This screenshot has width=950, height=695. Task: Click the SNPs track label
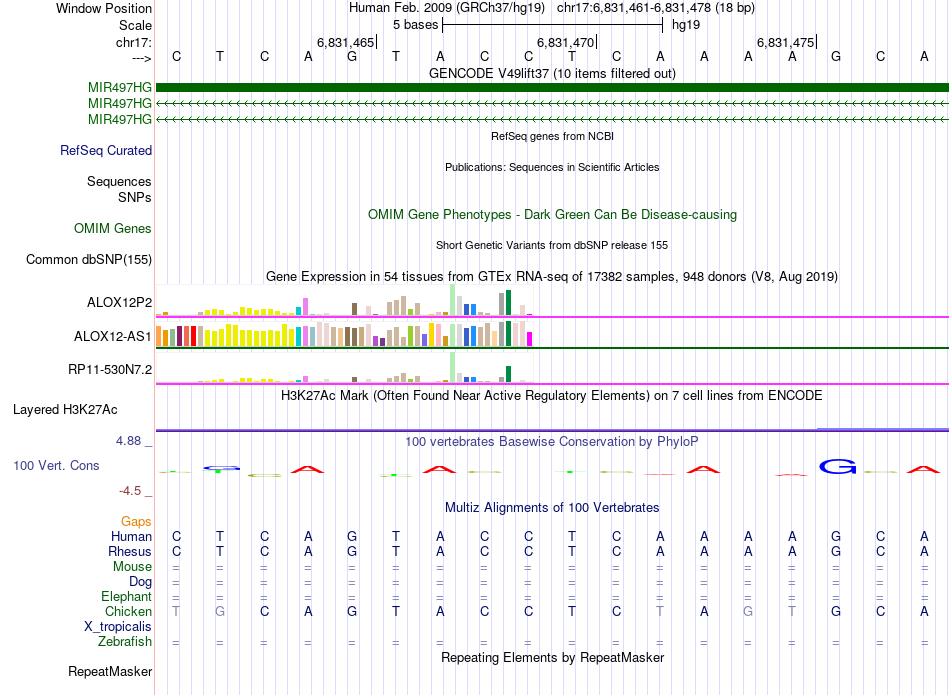135,197
